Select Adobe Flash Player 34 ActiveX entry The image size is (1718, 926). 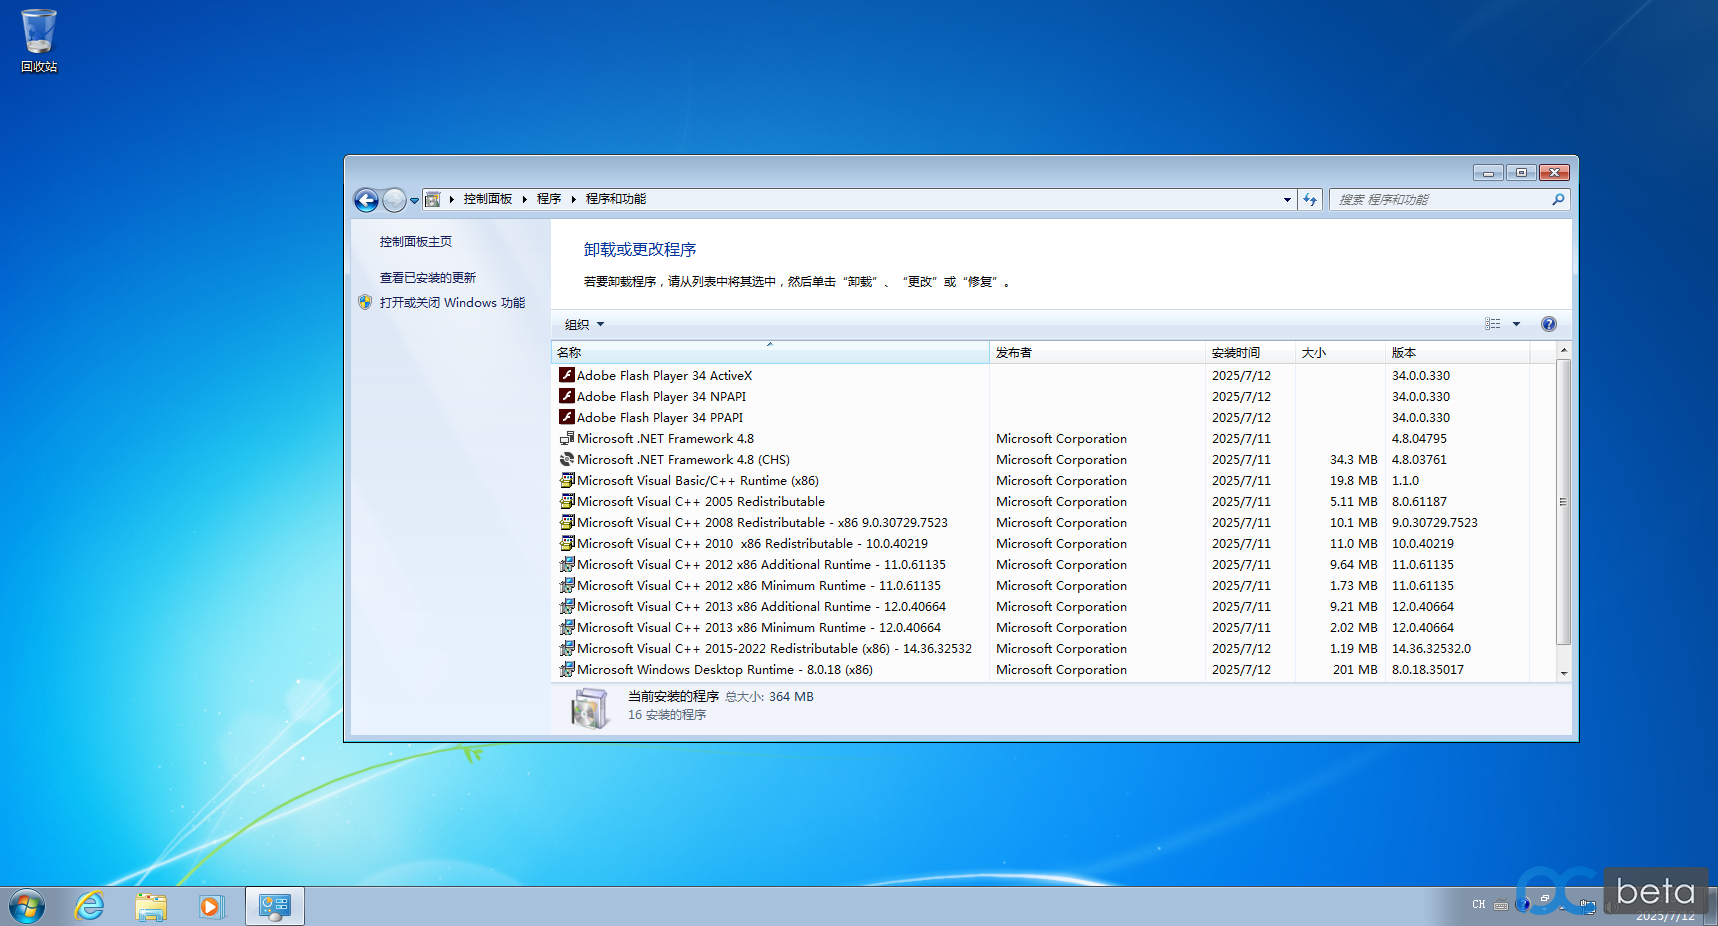[664, 376]
